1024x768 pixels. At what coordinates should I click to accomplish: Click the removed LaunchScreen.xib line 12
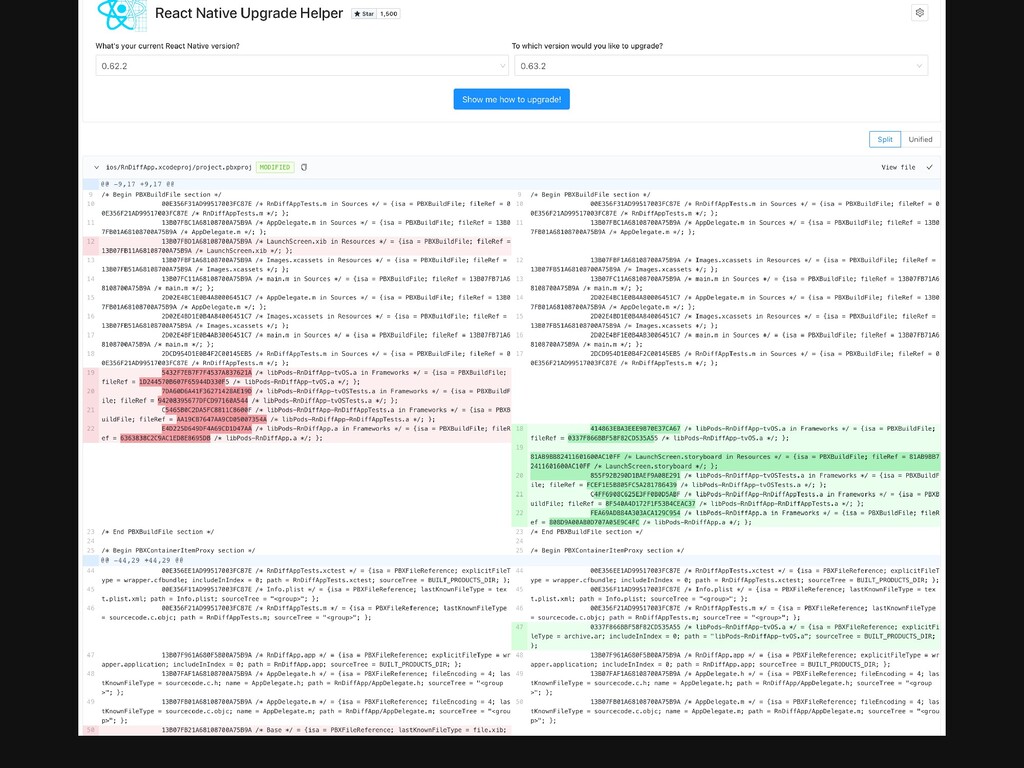297,246
